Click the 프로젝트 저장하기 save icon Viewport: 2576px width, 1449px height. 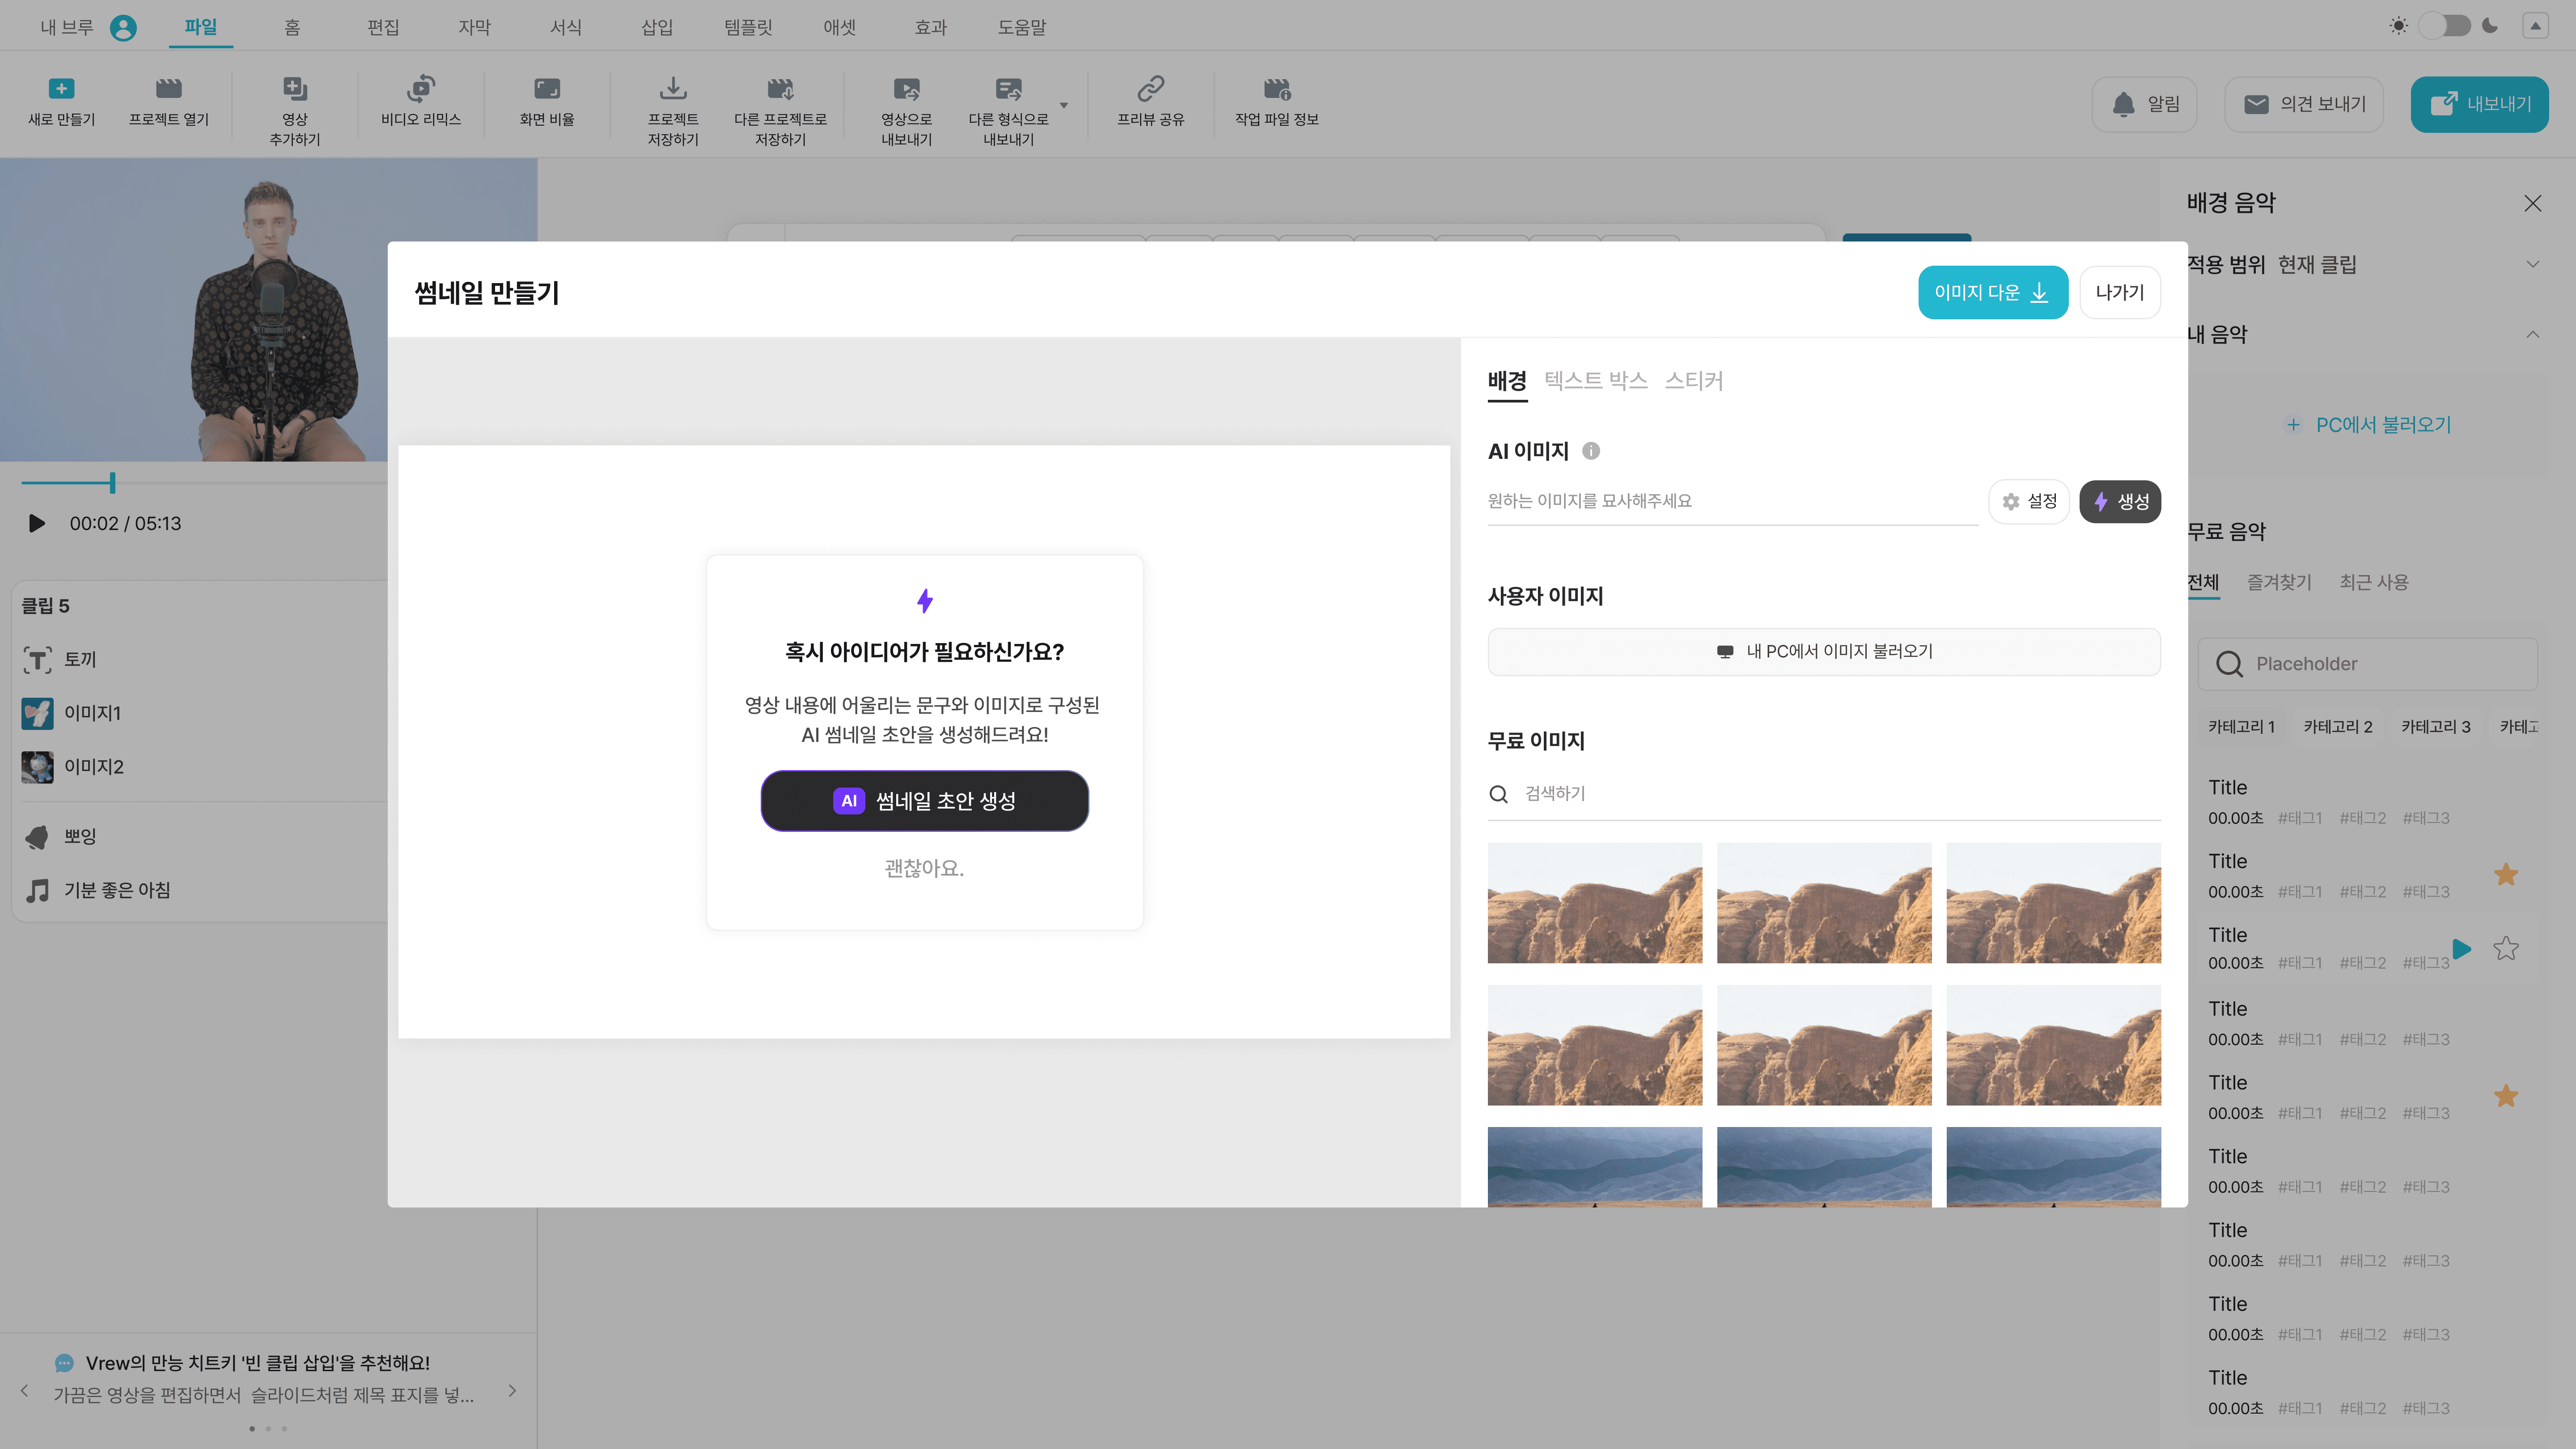click(672, 89)
